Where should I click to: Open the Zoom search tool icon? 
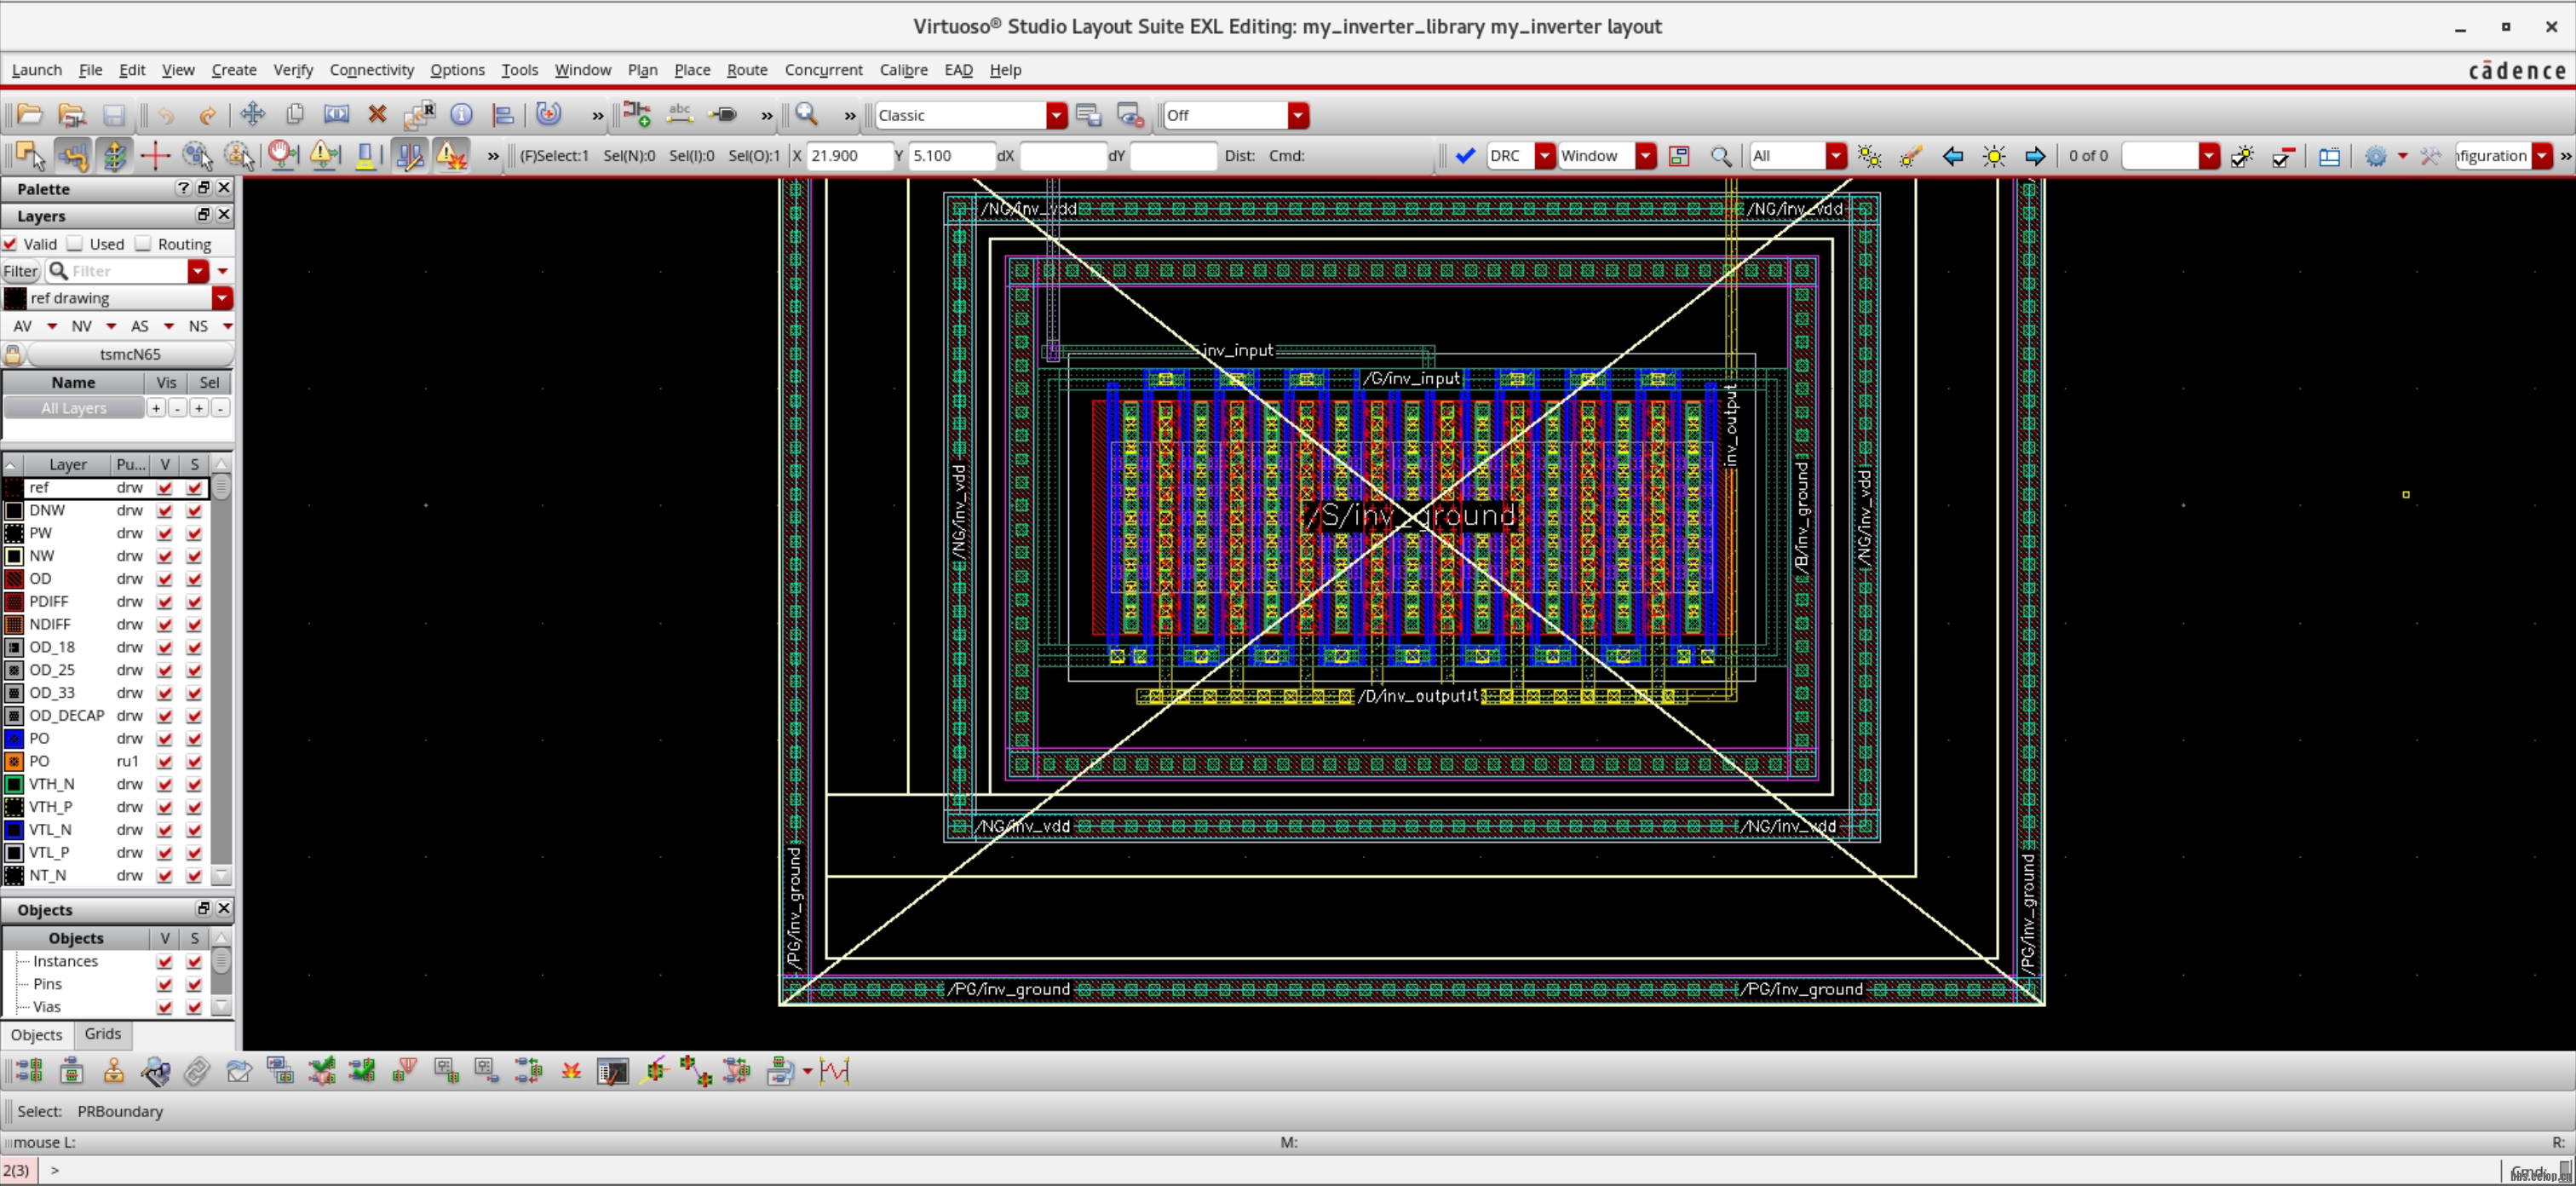click(x=806, y=115)
